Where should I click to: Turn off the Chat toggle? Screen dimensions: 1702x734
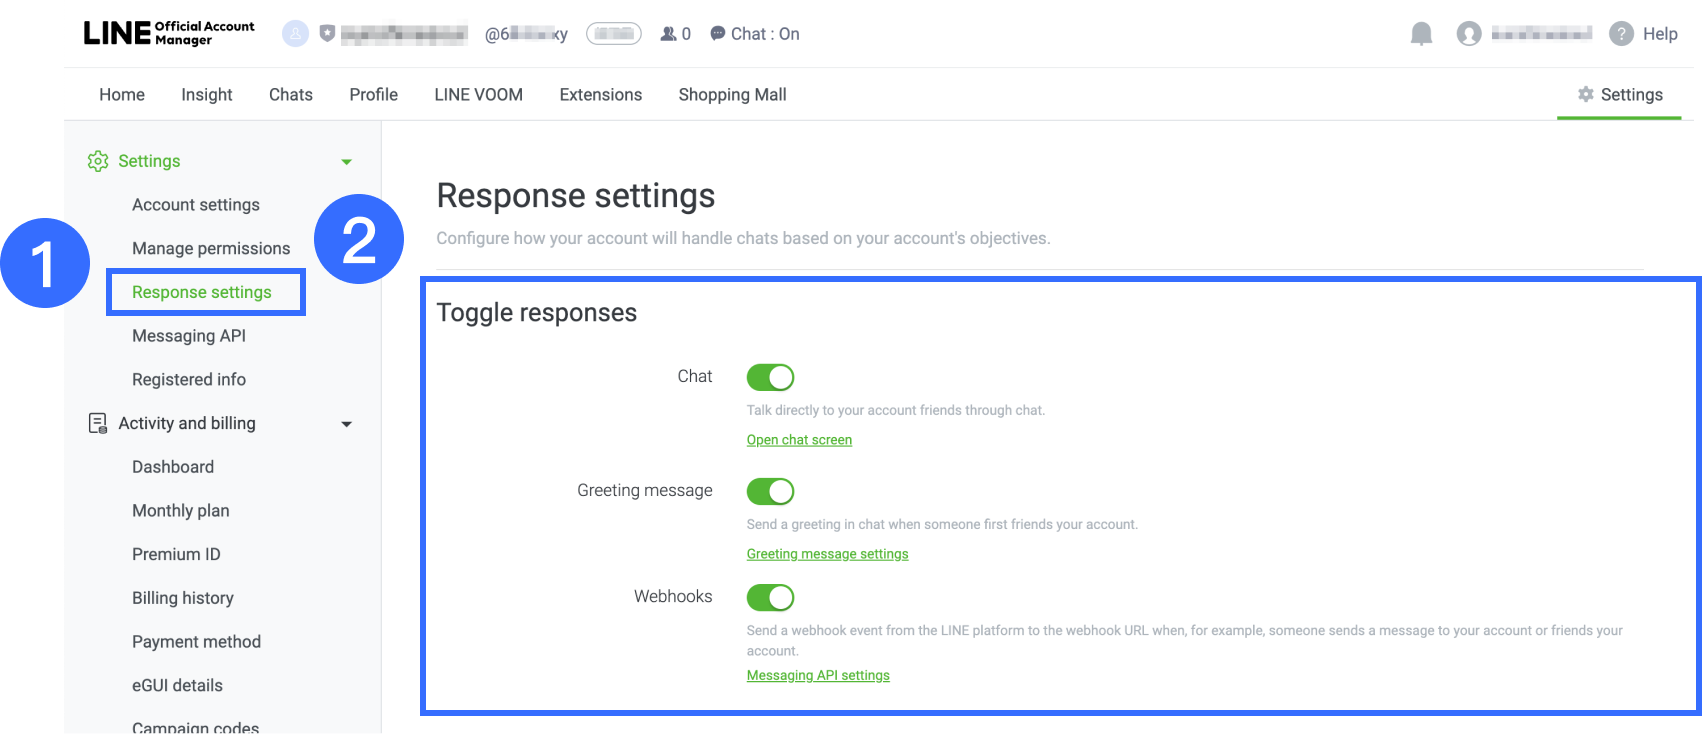pyautogui.click(x=770, y=377)
